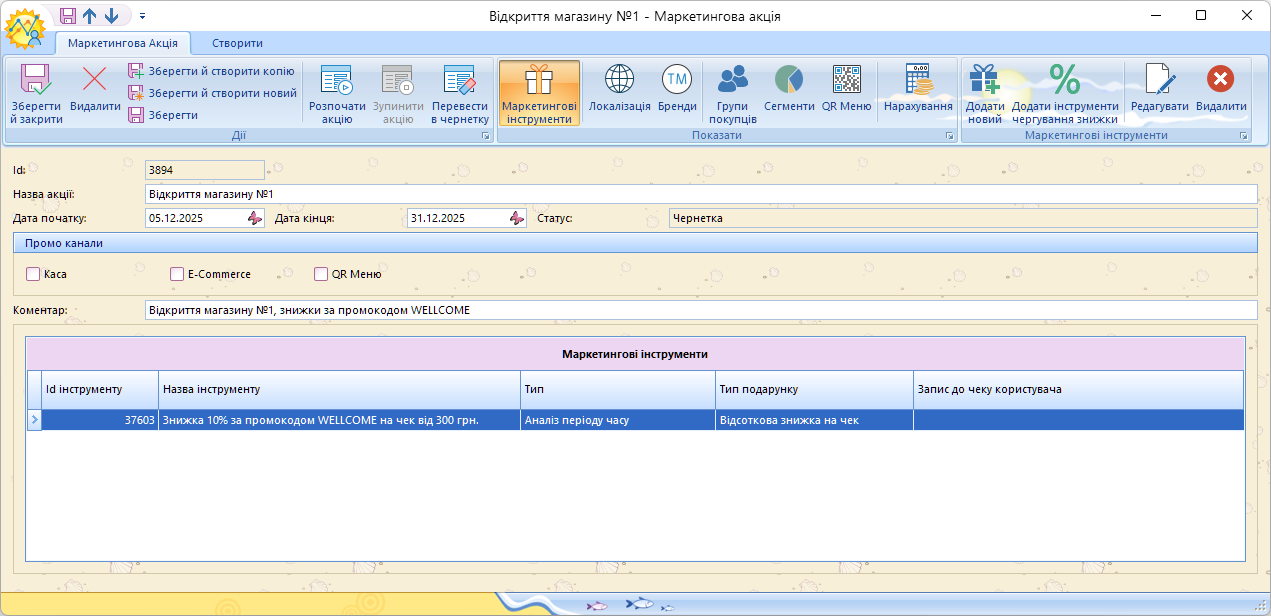This screenshot has width=1271, height=616.
Task: Open the start date calendar picker
Action: click(x=254, y=218)
